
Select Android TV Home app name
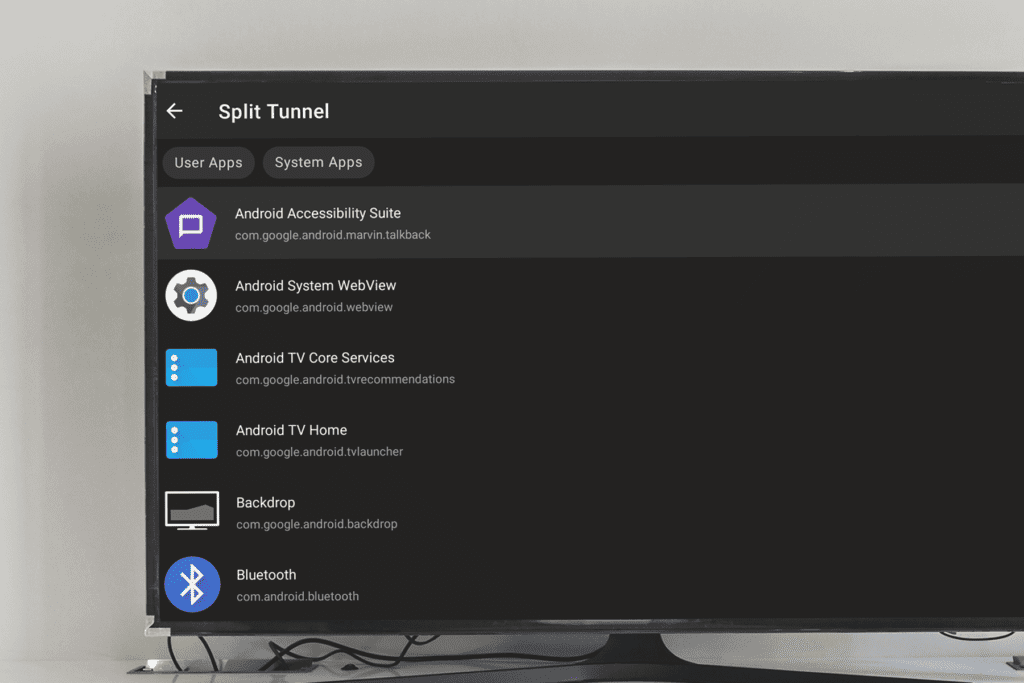291,430
